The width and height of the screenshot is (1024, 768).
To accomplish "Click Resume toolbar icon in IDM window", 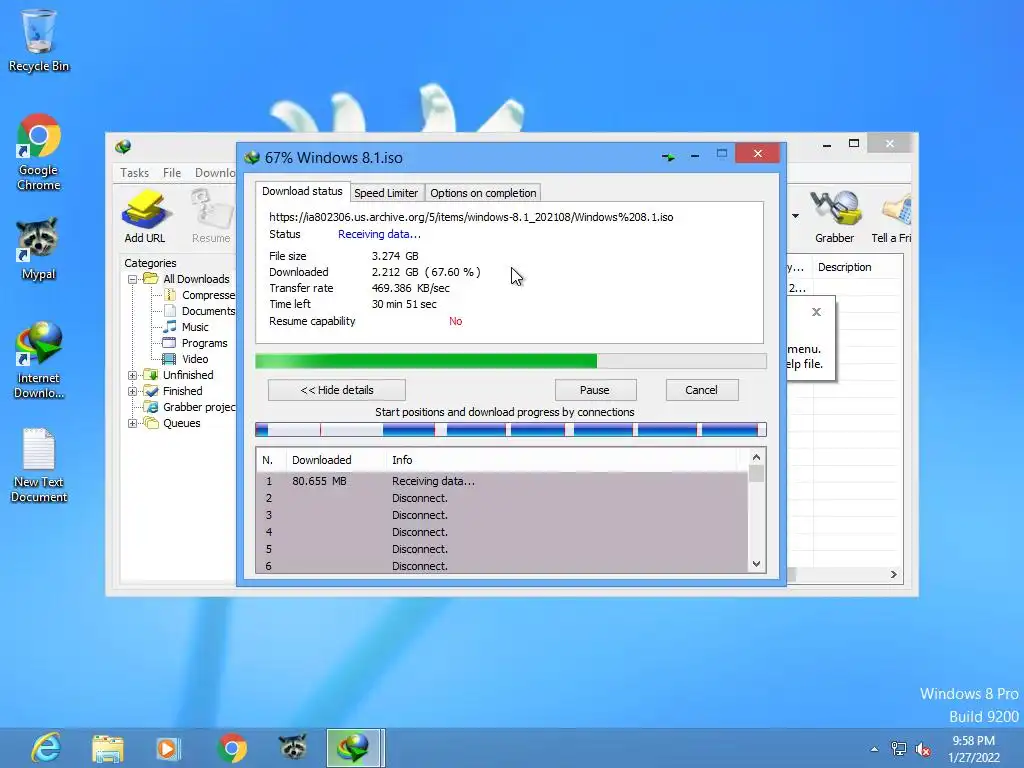I will [211, 216].
